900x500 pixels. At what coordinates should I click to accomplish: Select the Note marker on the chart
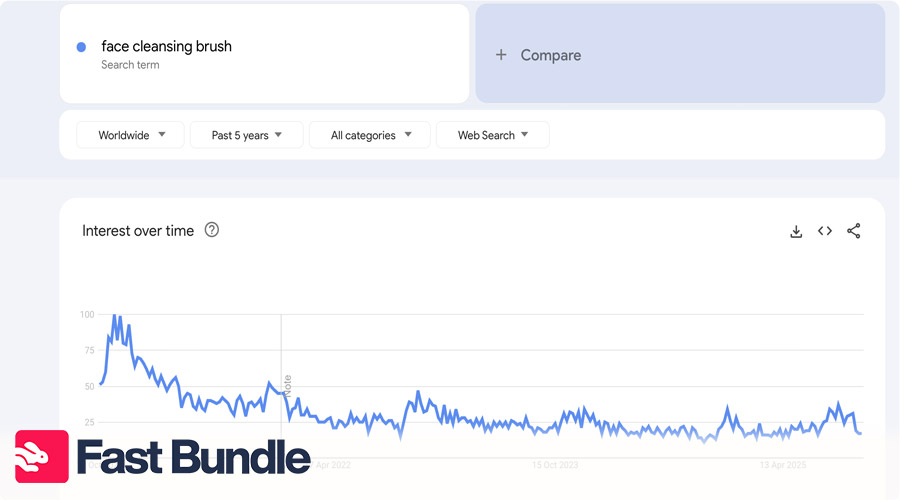(287, 385)
